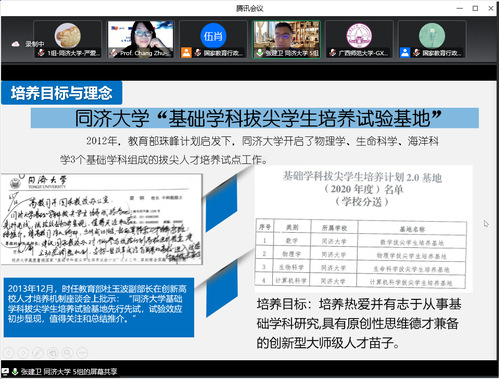Click the 培养目标与理念 slide heading
Screen dimensions: 499x379
click(62, 93)
